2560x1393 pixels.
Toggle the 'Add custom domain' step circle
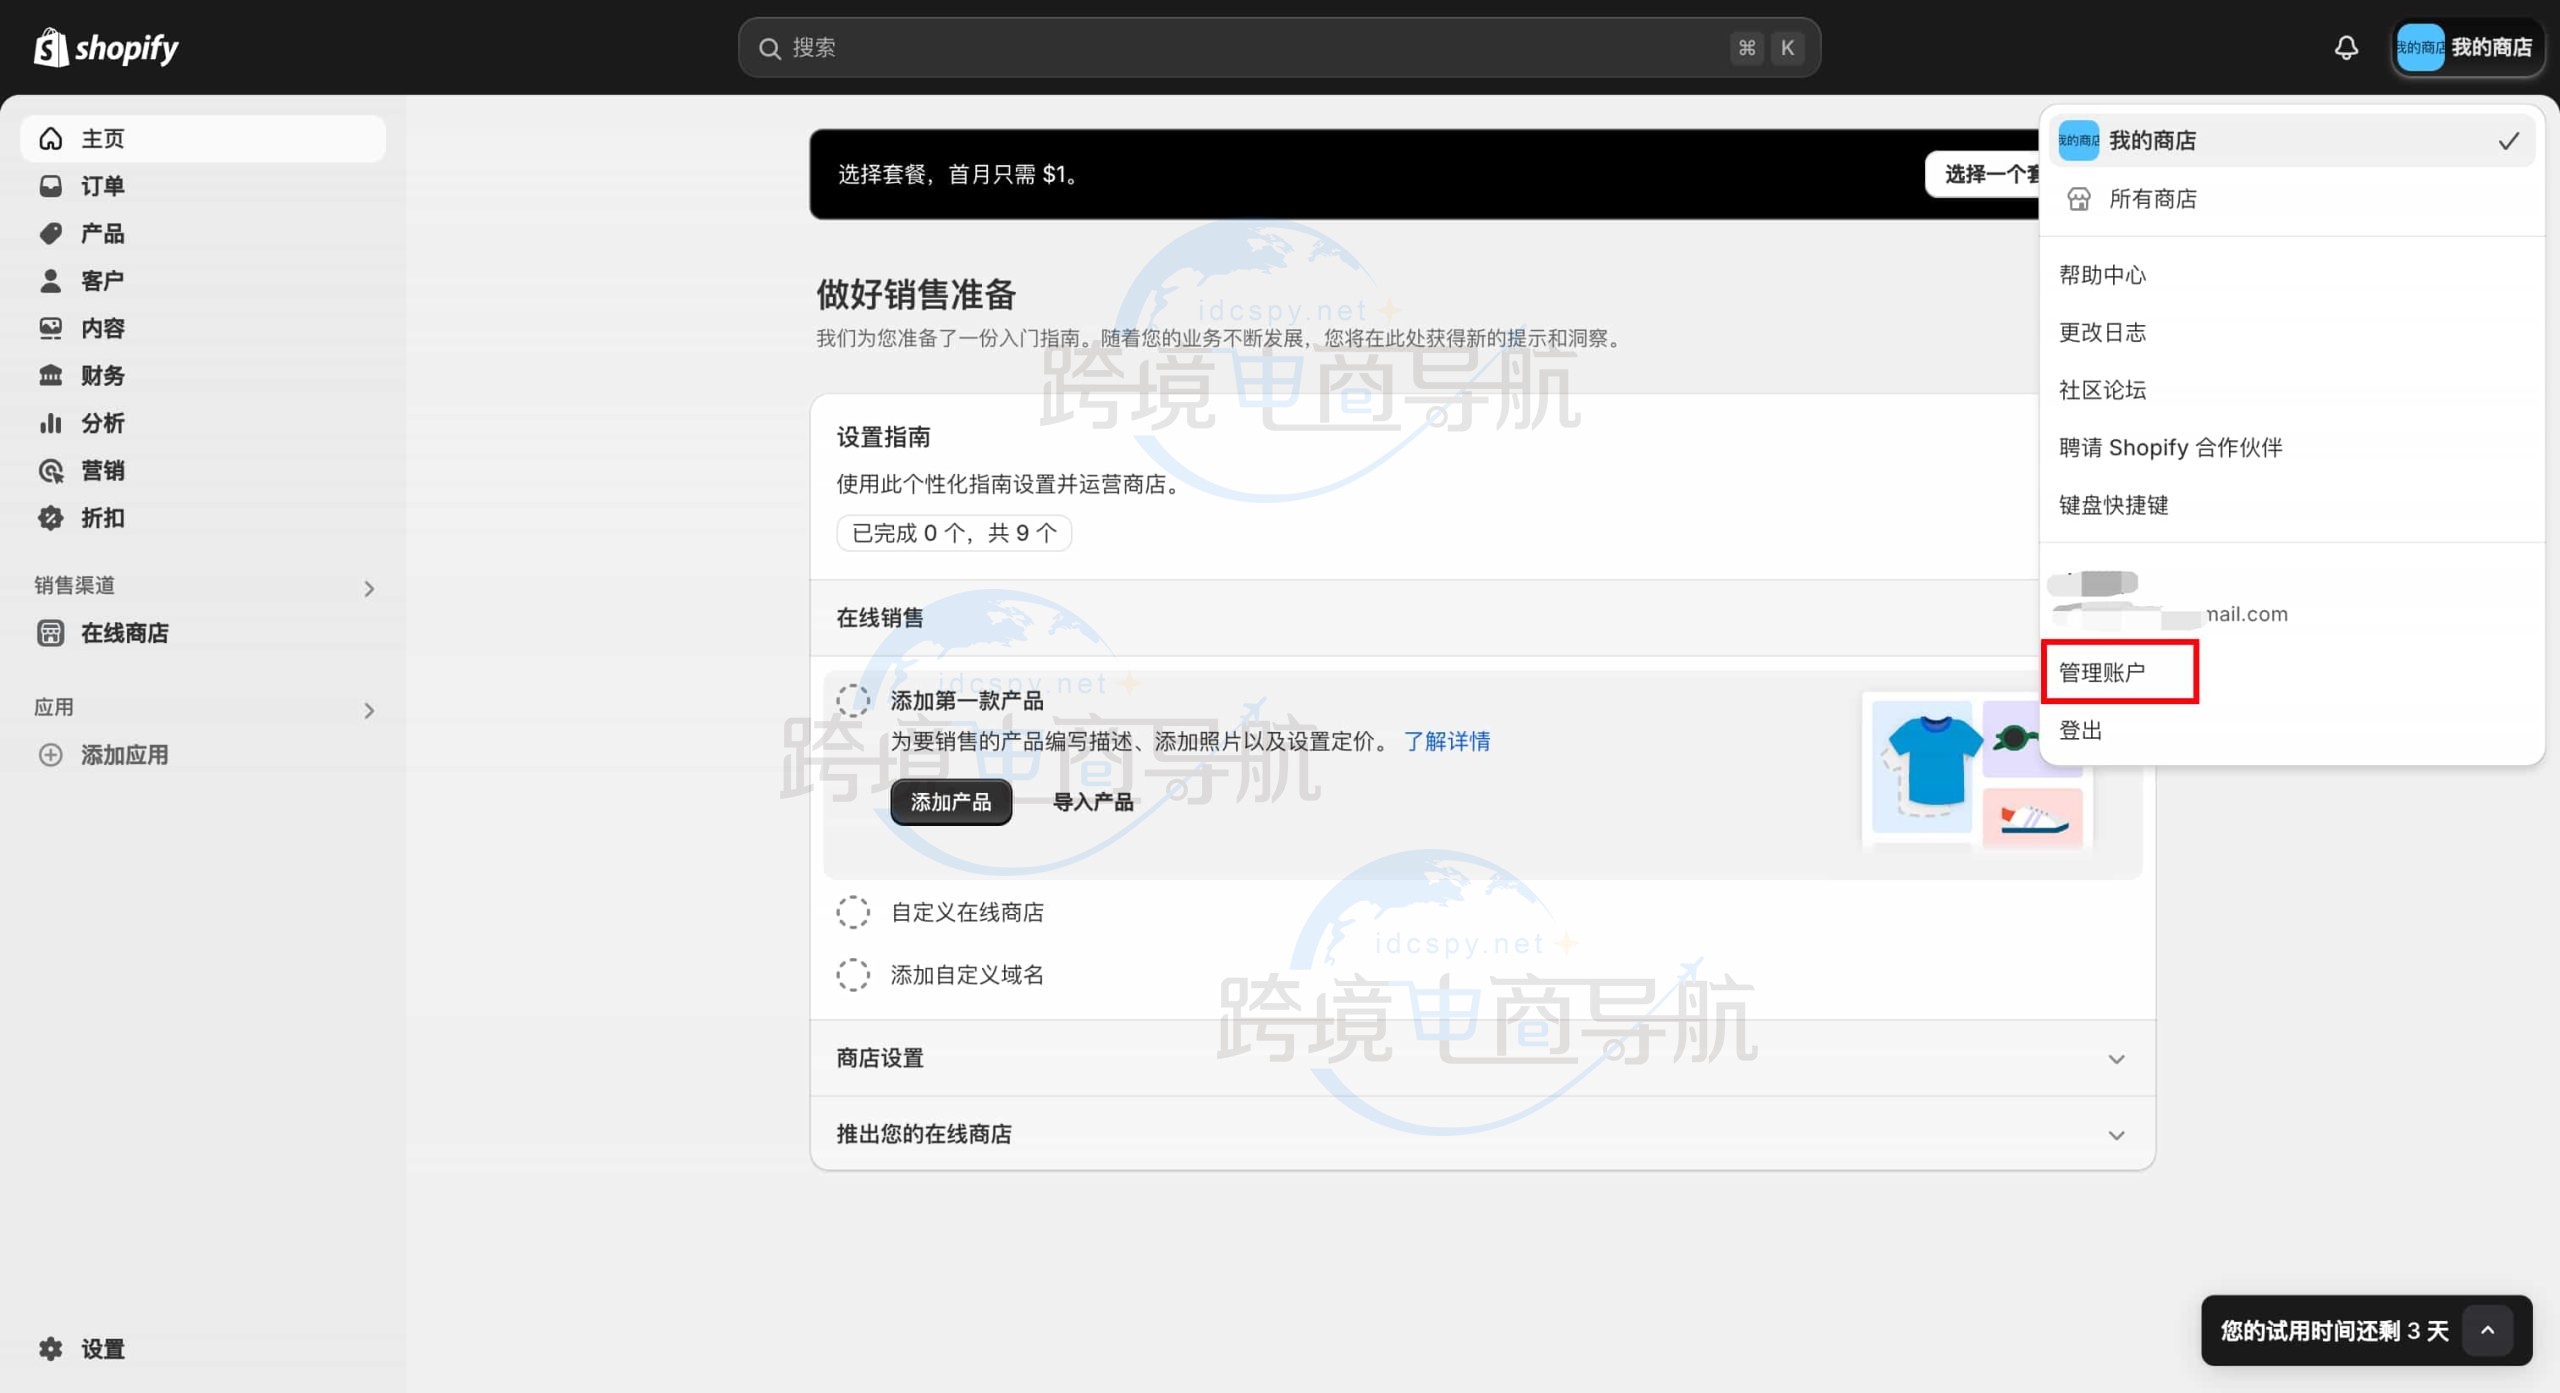pyautogui.click(x=853, y=974)
